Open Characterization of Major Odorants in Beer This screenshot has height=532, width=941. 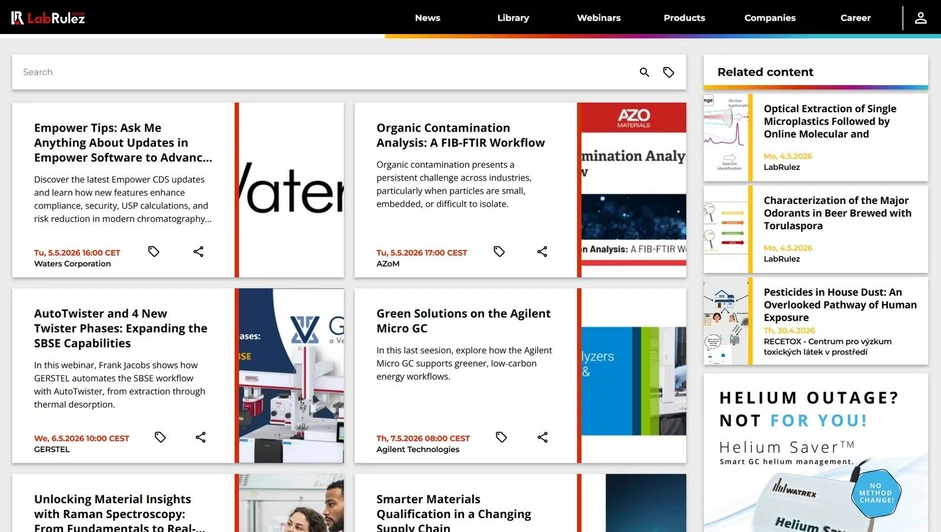click(837, 213)
